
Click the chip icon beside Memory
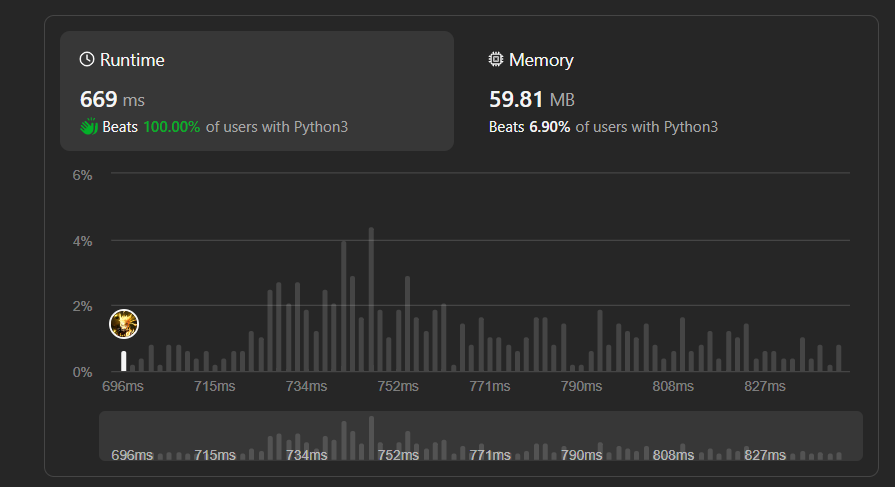click(x=496, y=60)
